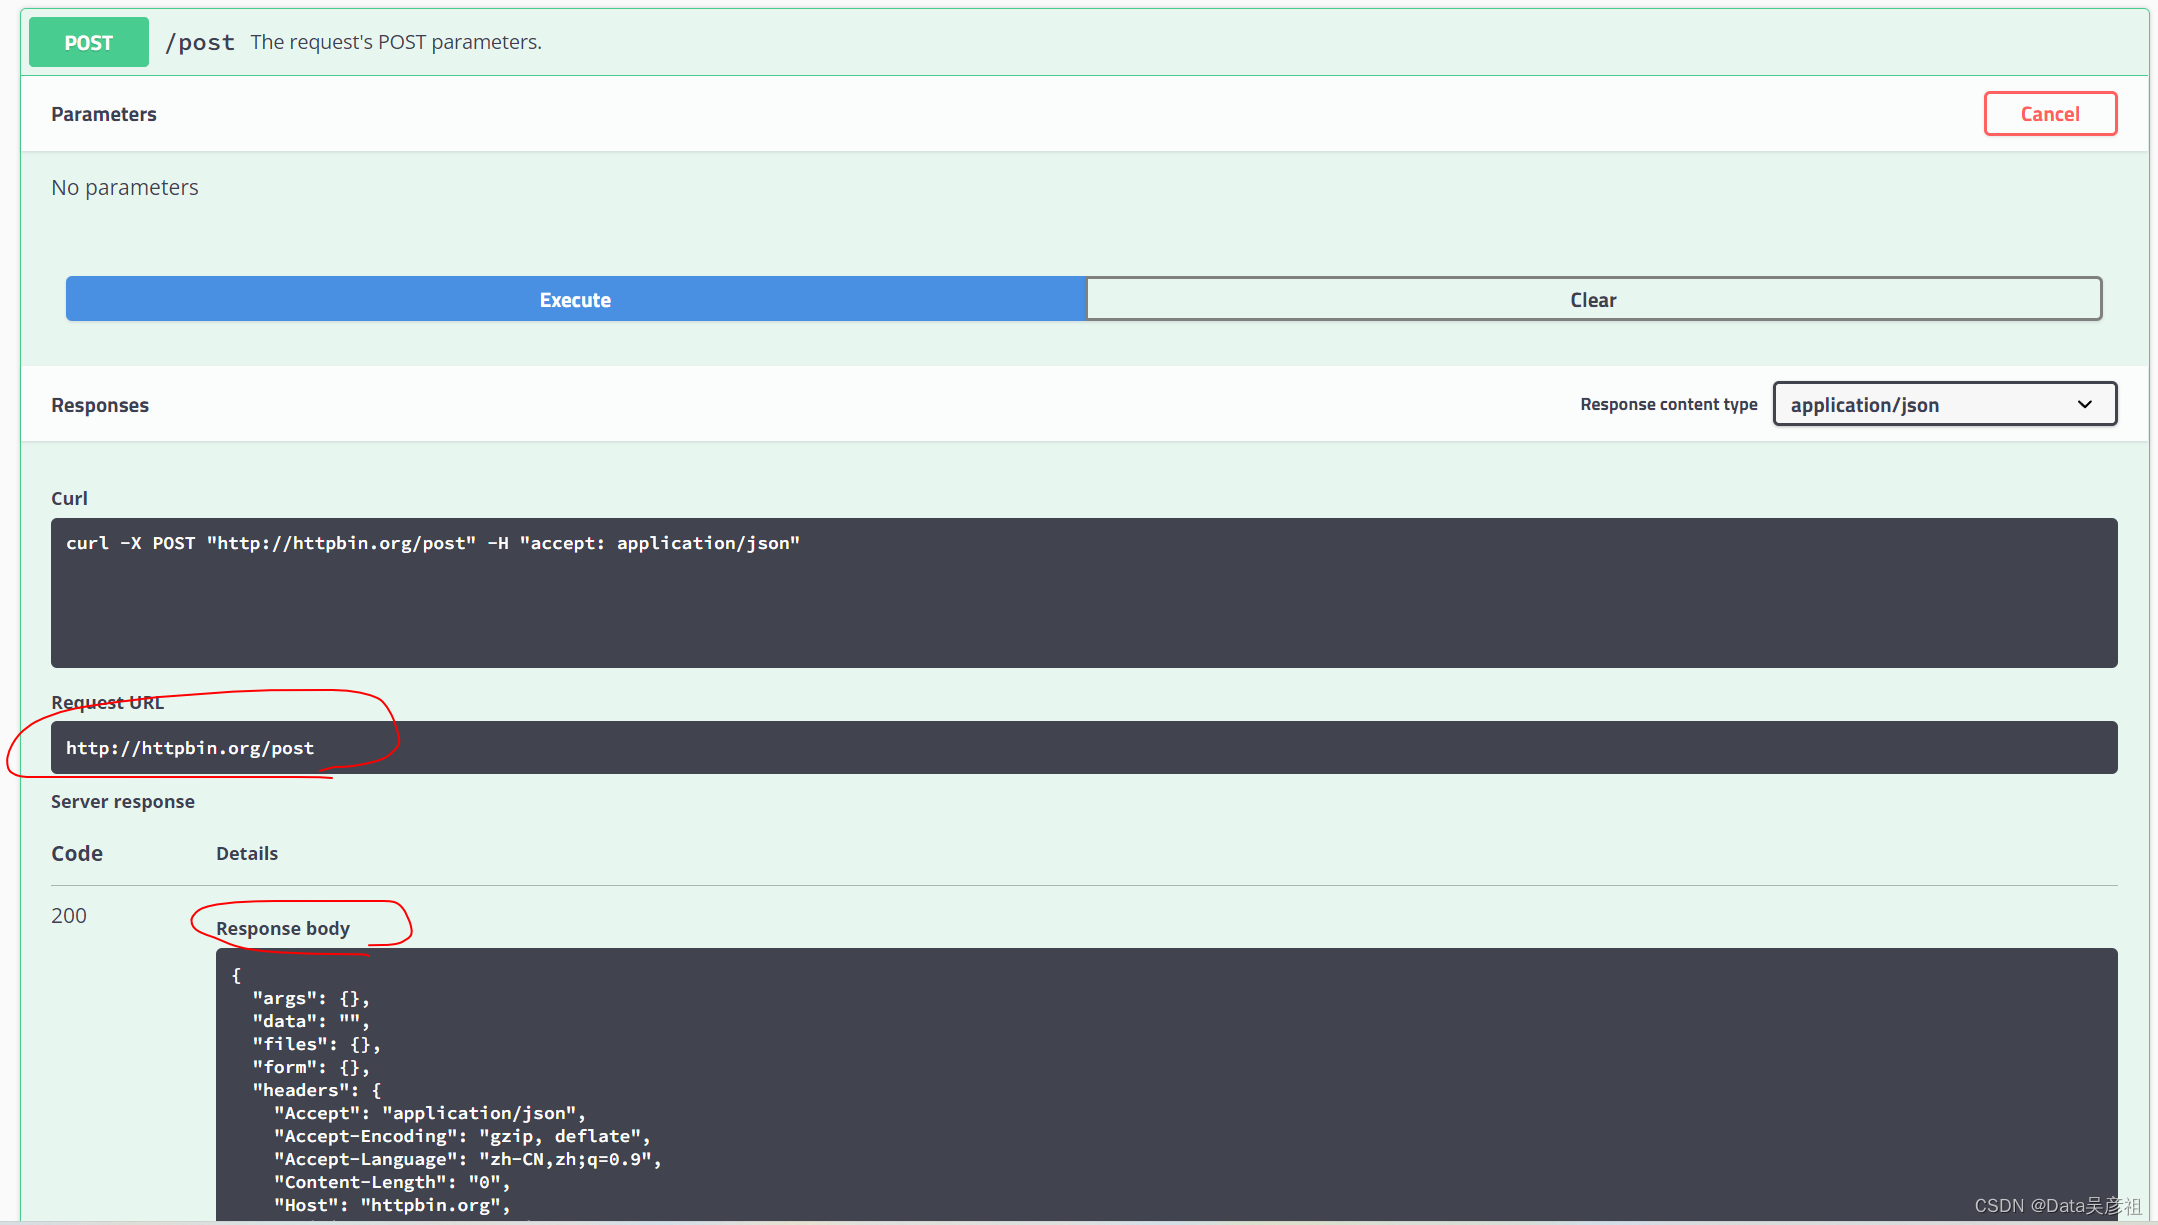Screen dimensions: 2158x1225
Task: Click the Request URL http://httpbin.org/post
Action: click(190, 748)
